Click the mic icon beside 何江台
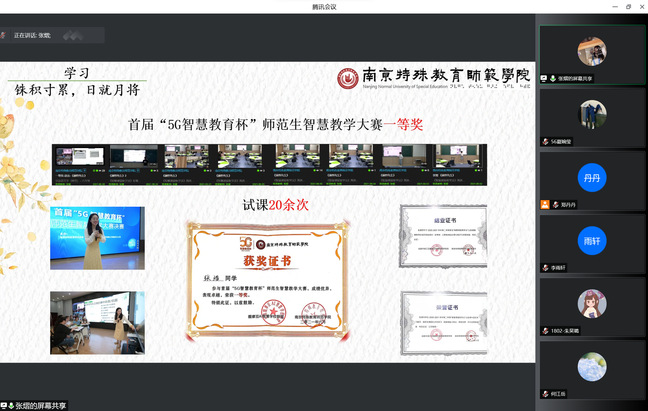648x411 pixels. 546,394
